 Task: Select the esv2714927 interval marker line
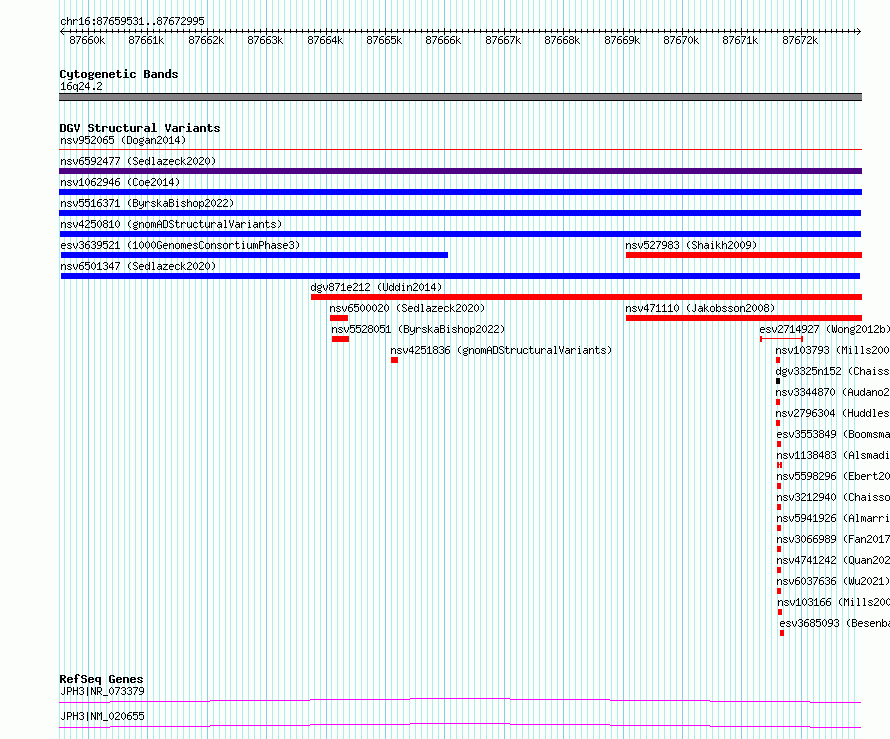point(781,339)
